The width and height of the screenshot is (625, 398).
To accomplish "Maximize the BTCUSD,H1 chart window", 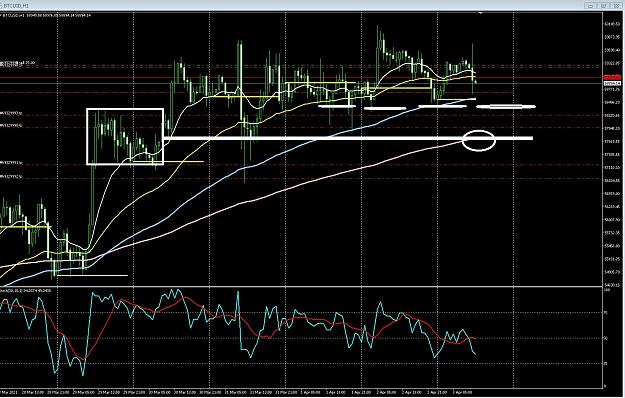I will (603, 6).
